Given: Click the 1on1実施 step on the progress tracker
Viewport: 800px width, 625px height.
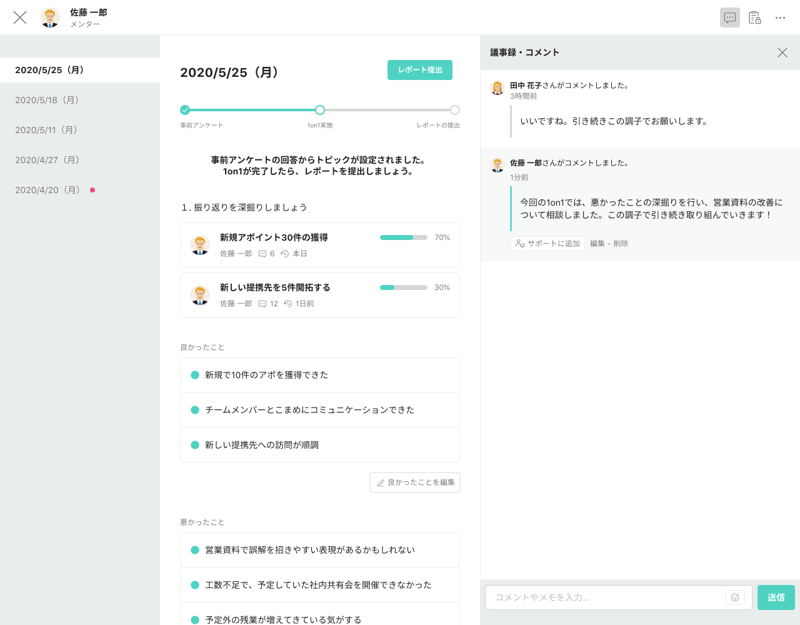Looking at the screenshot, I should pos(320,110).
